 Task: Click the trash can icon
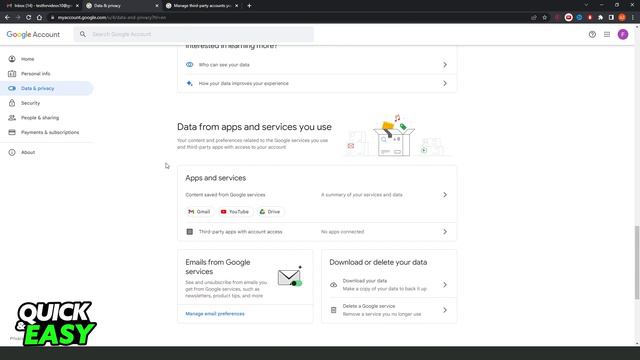pyautogui.click(x=333, y=310)
